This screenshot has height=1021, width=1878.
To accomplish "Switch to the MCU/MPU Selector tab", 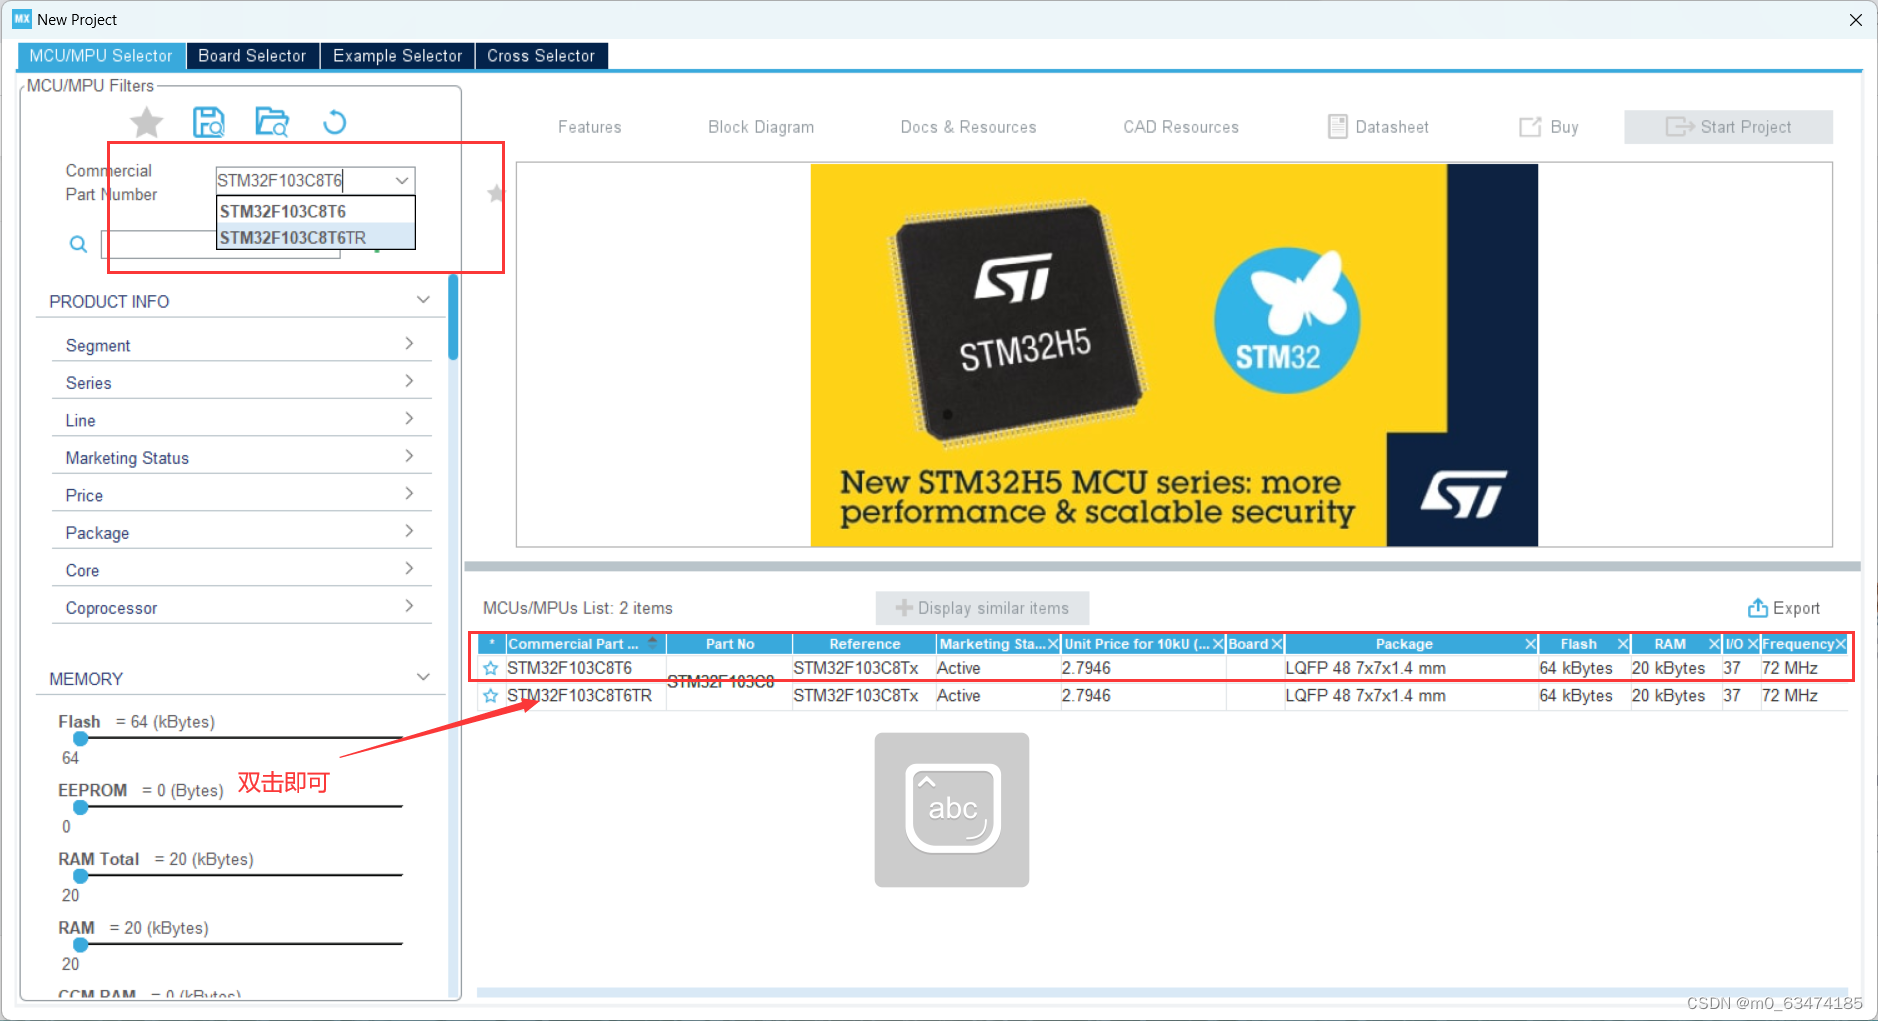I will click(x=101, y=56).
